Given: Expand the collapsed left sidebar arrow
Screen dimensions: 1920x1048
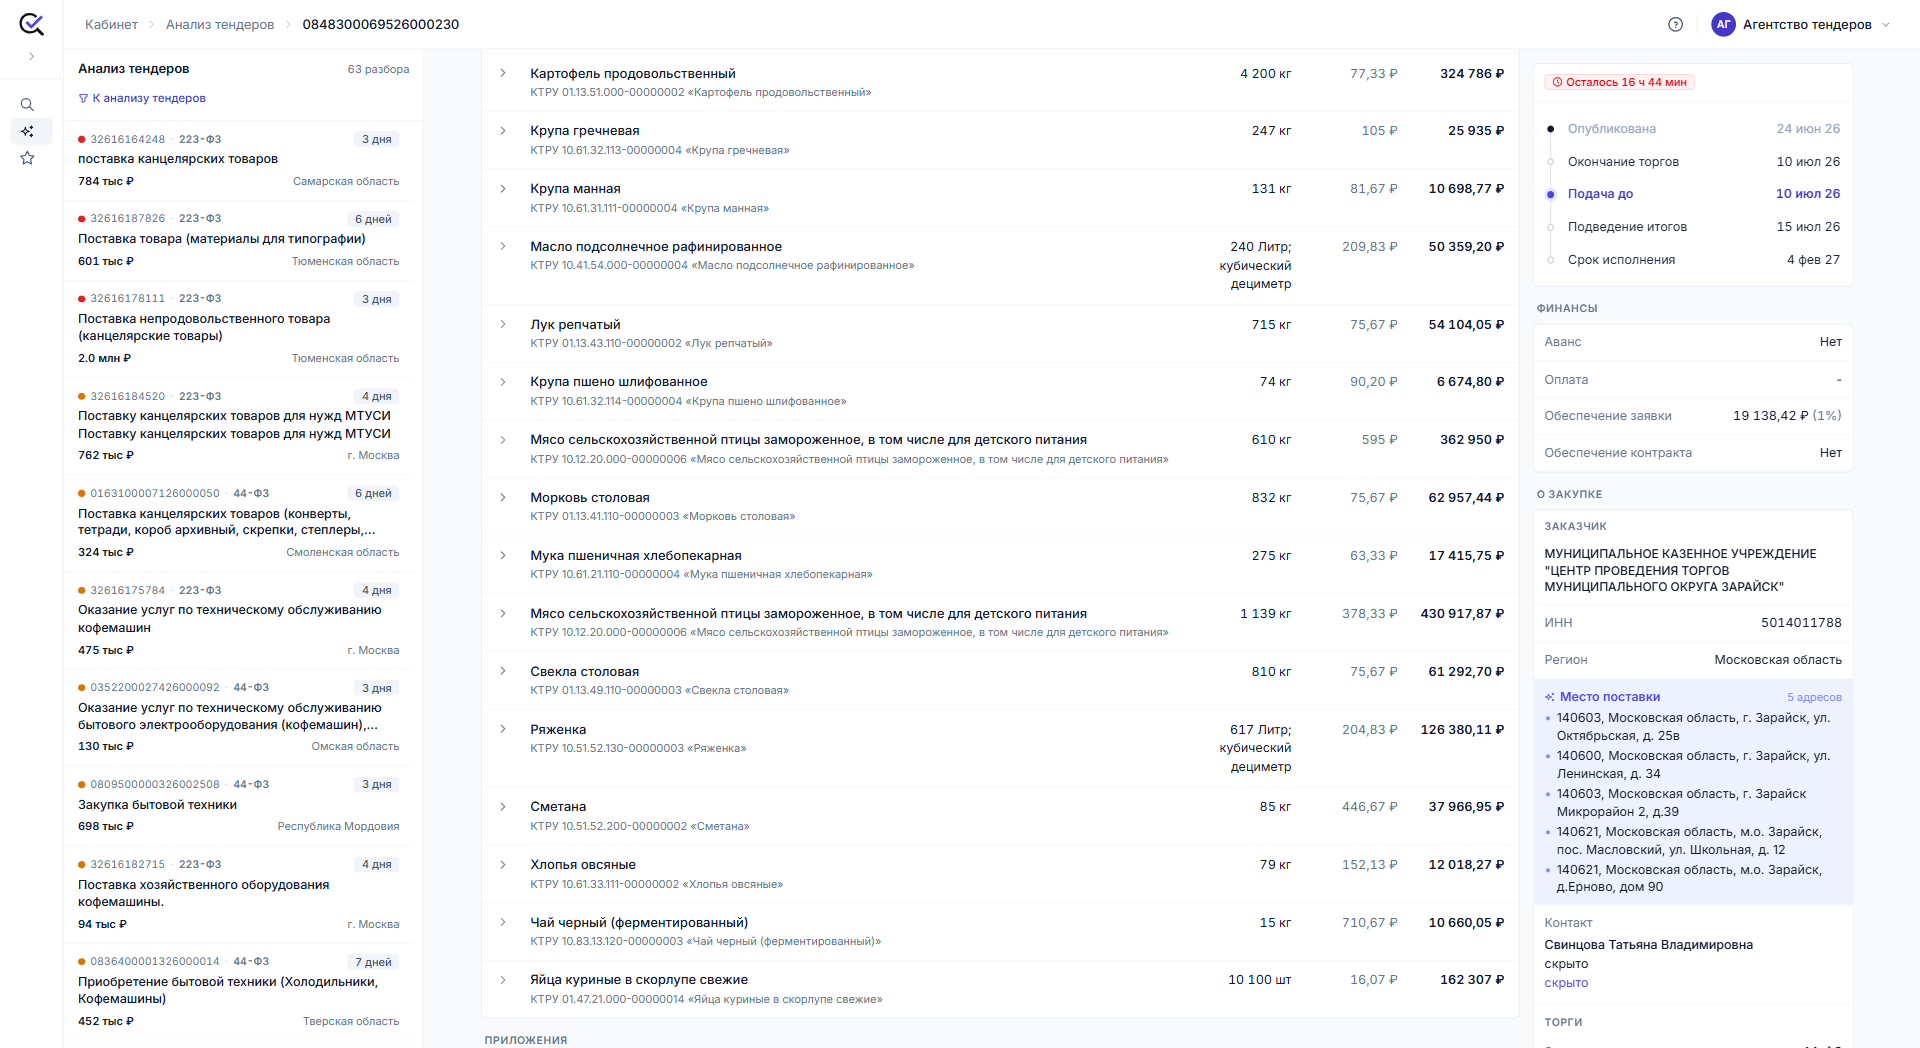Looking at the screenshot, I should pos(31,57).
